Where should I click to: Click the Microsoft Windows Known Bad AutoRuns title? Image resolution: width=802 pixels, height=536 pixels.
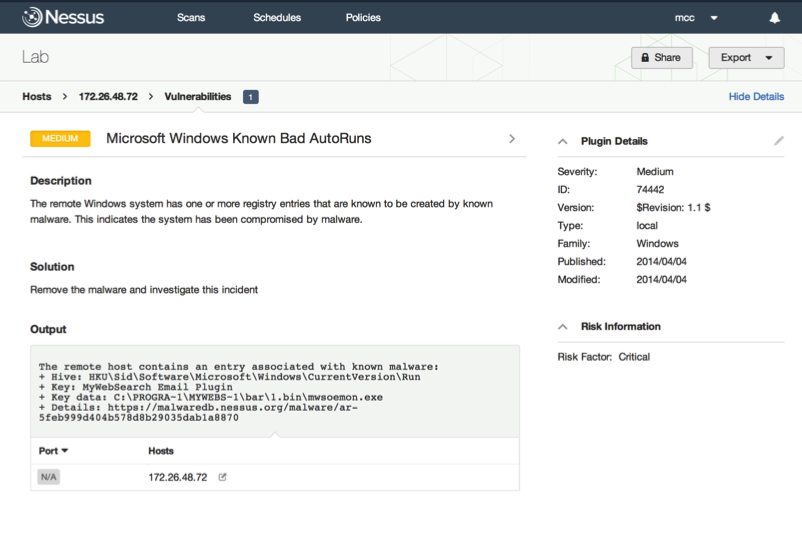tap(238, 139)
